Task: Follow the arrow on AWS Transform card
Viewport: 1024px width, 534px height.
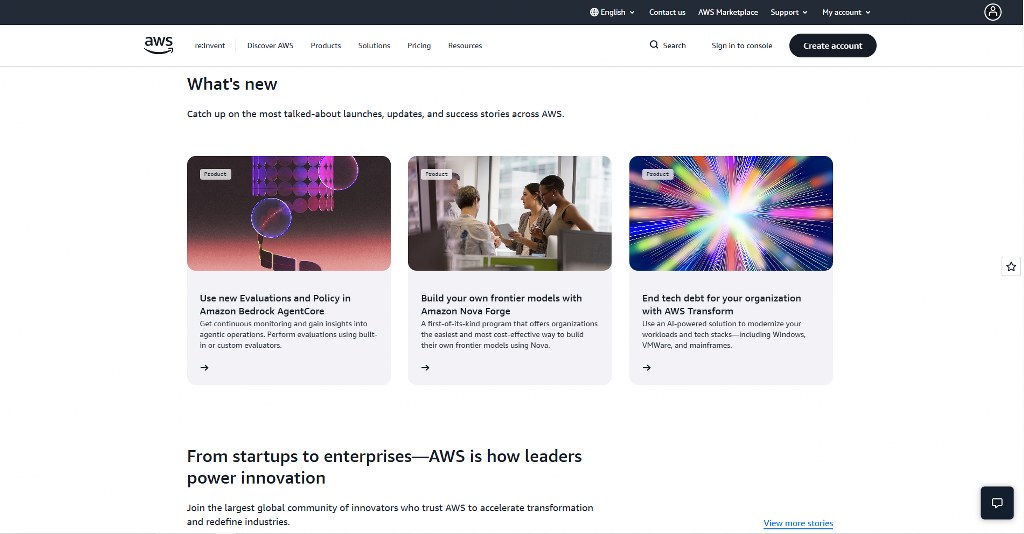Action: click(x=647, y=368)
